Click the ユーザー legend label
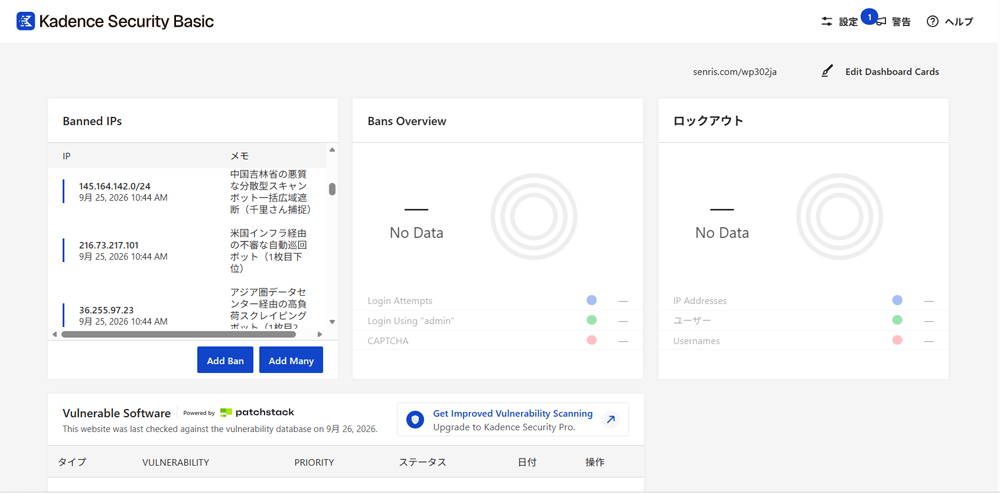This screenshot has height=494, width=1000. pos(692,321)
